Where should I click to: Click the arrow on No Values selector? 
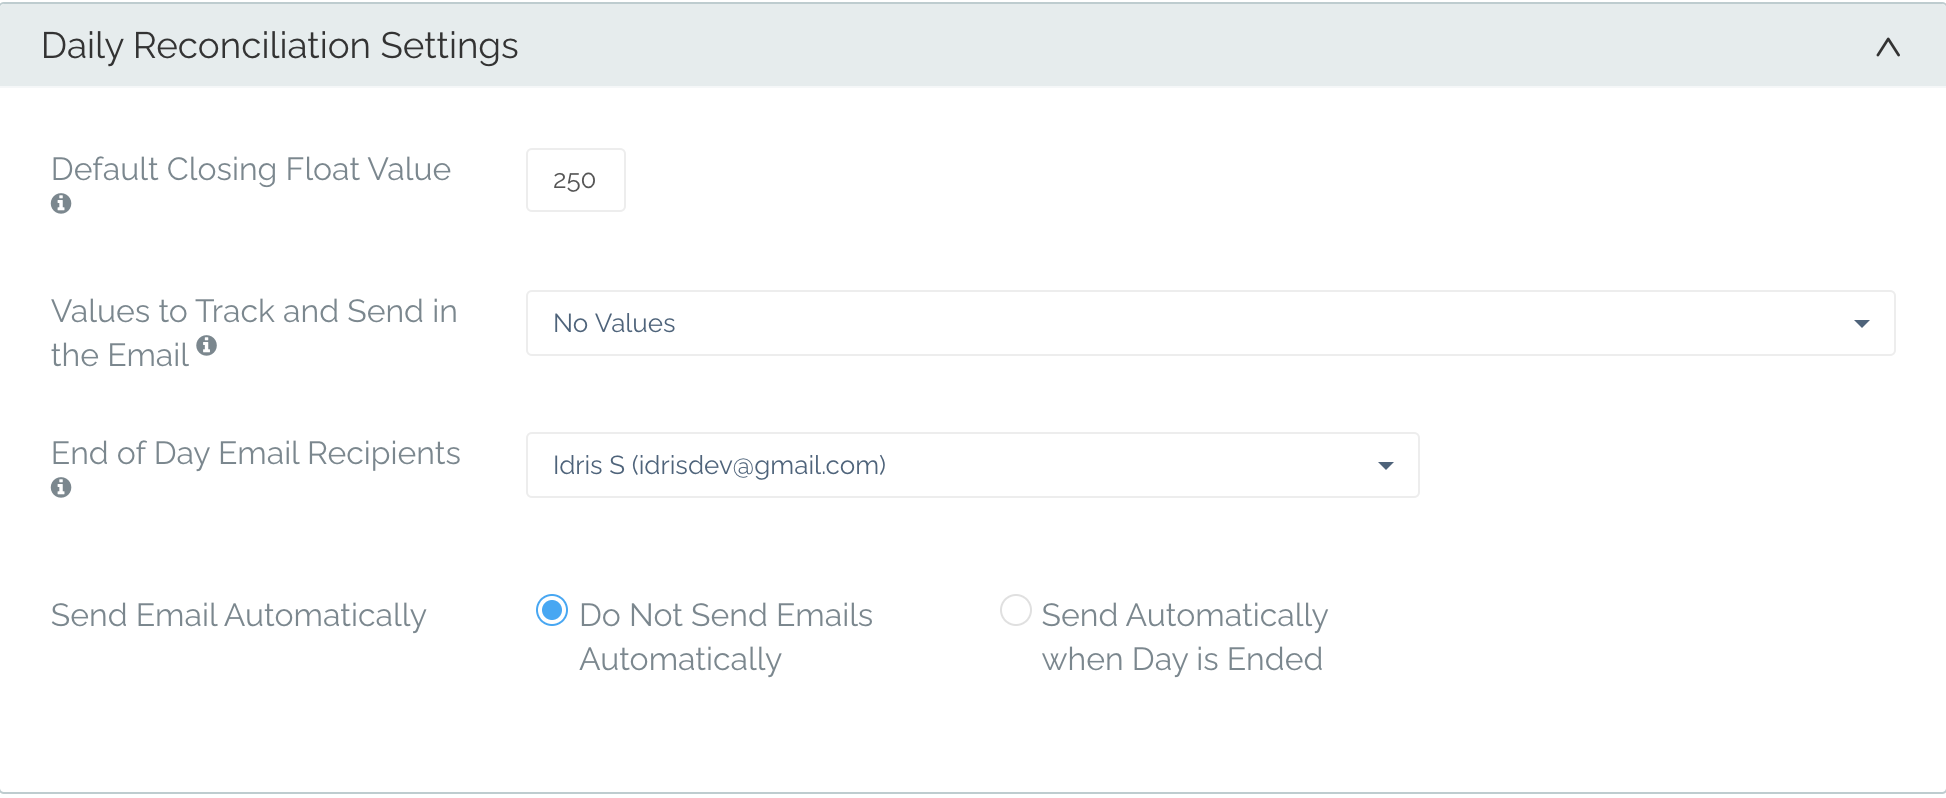pyautogui.click(x=1861, y=323)
